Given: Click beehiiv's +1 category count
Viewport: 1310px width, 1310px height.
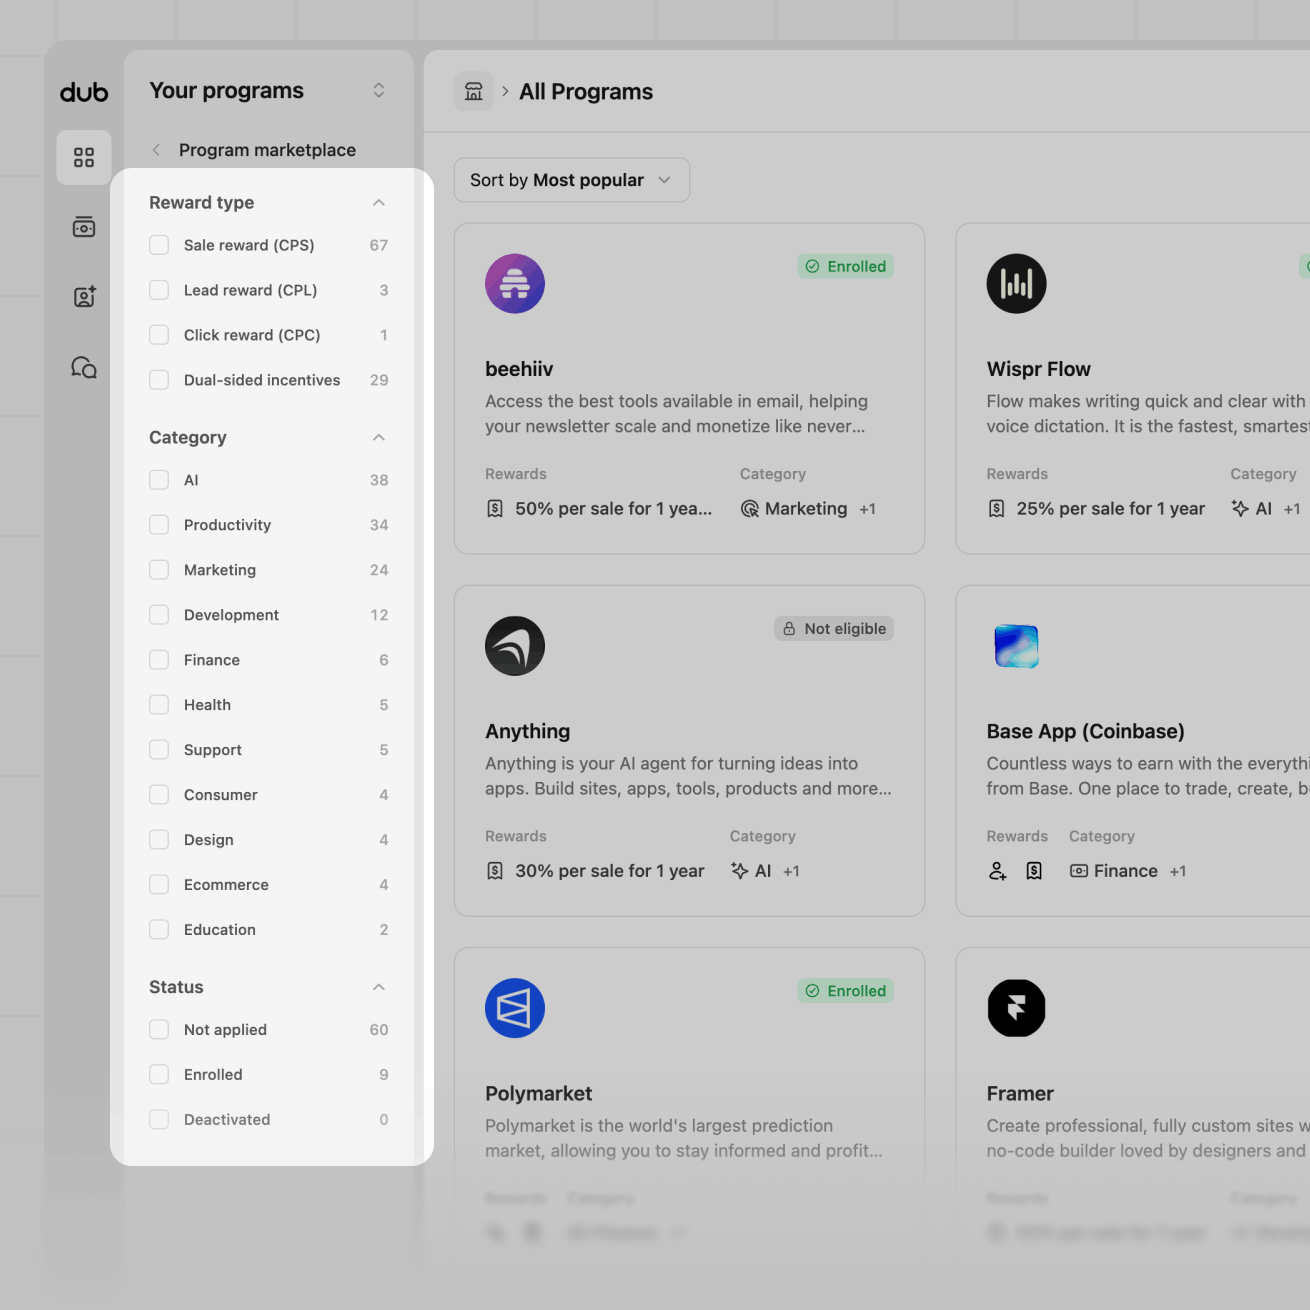Looking at the screenshot, I should point(867,509).
